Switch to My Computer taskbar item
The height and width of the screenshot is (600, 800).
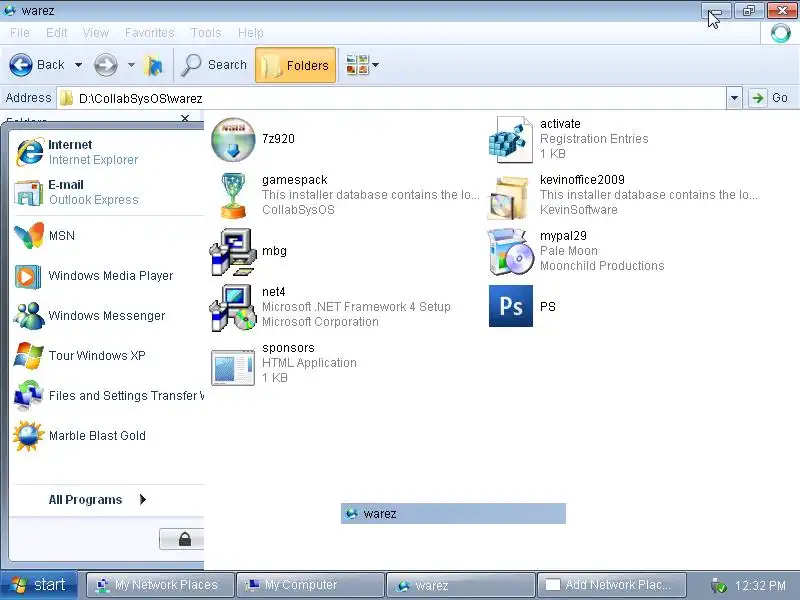pyautogui.click(x=310, y=585)
